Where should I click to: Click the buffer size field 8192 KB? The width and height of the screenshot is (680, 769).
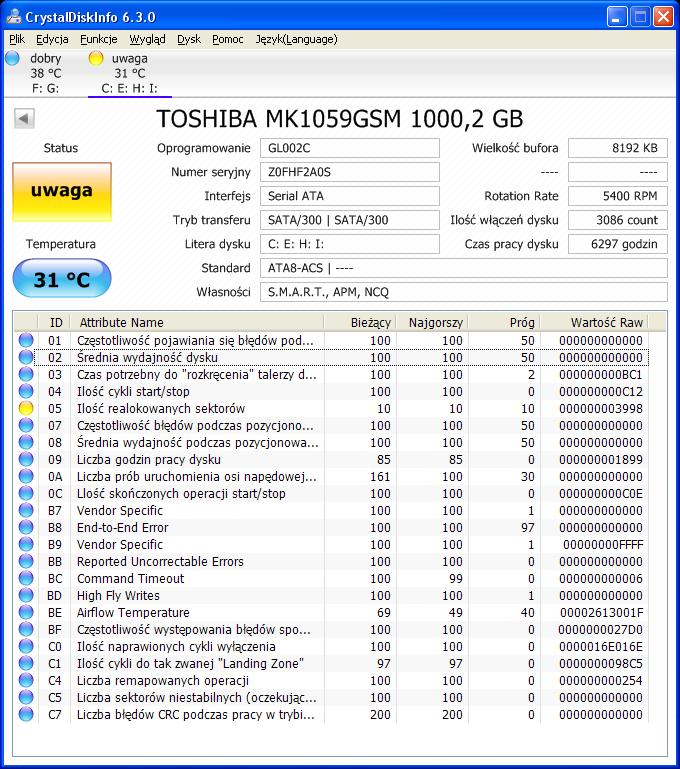618,148
